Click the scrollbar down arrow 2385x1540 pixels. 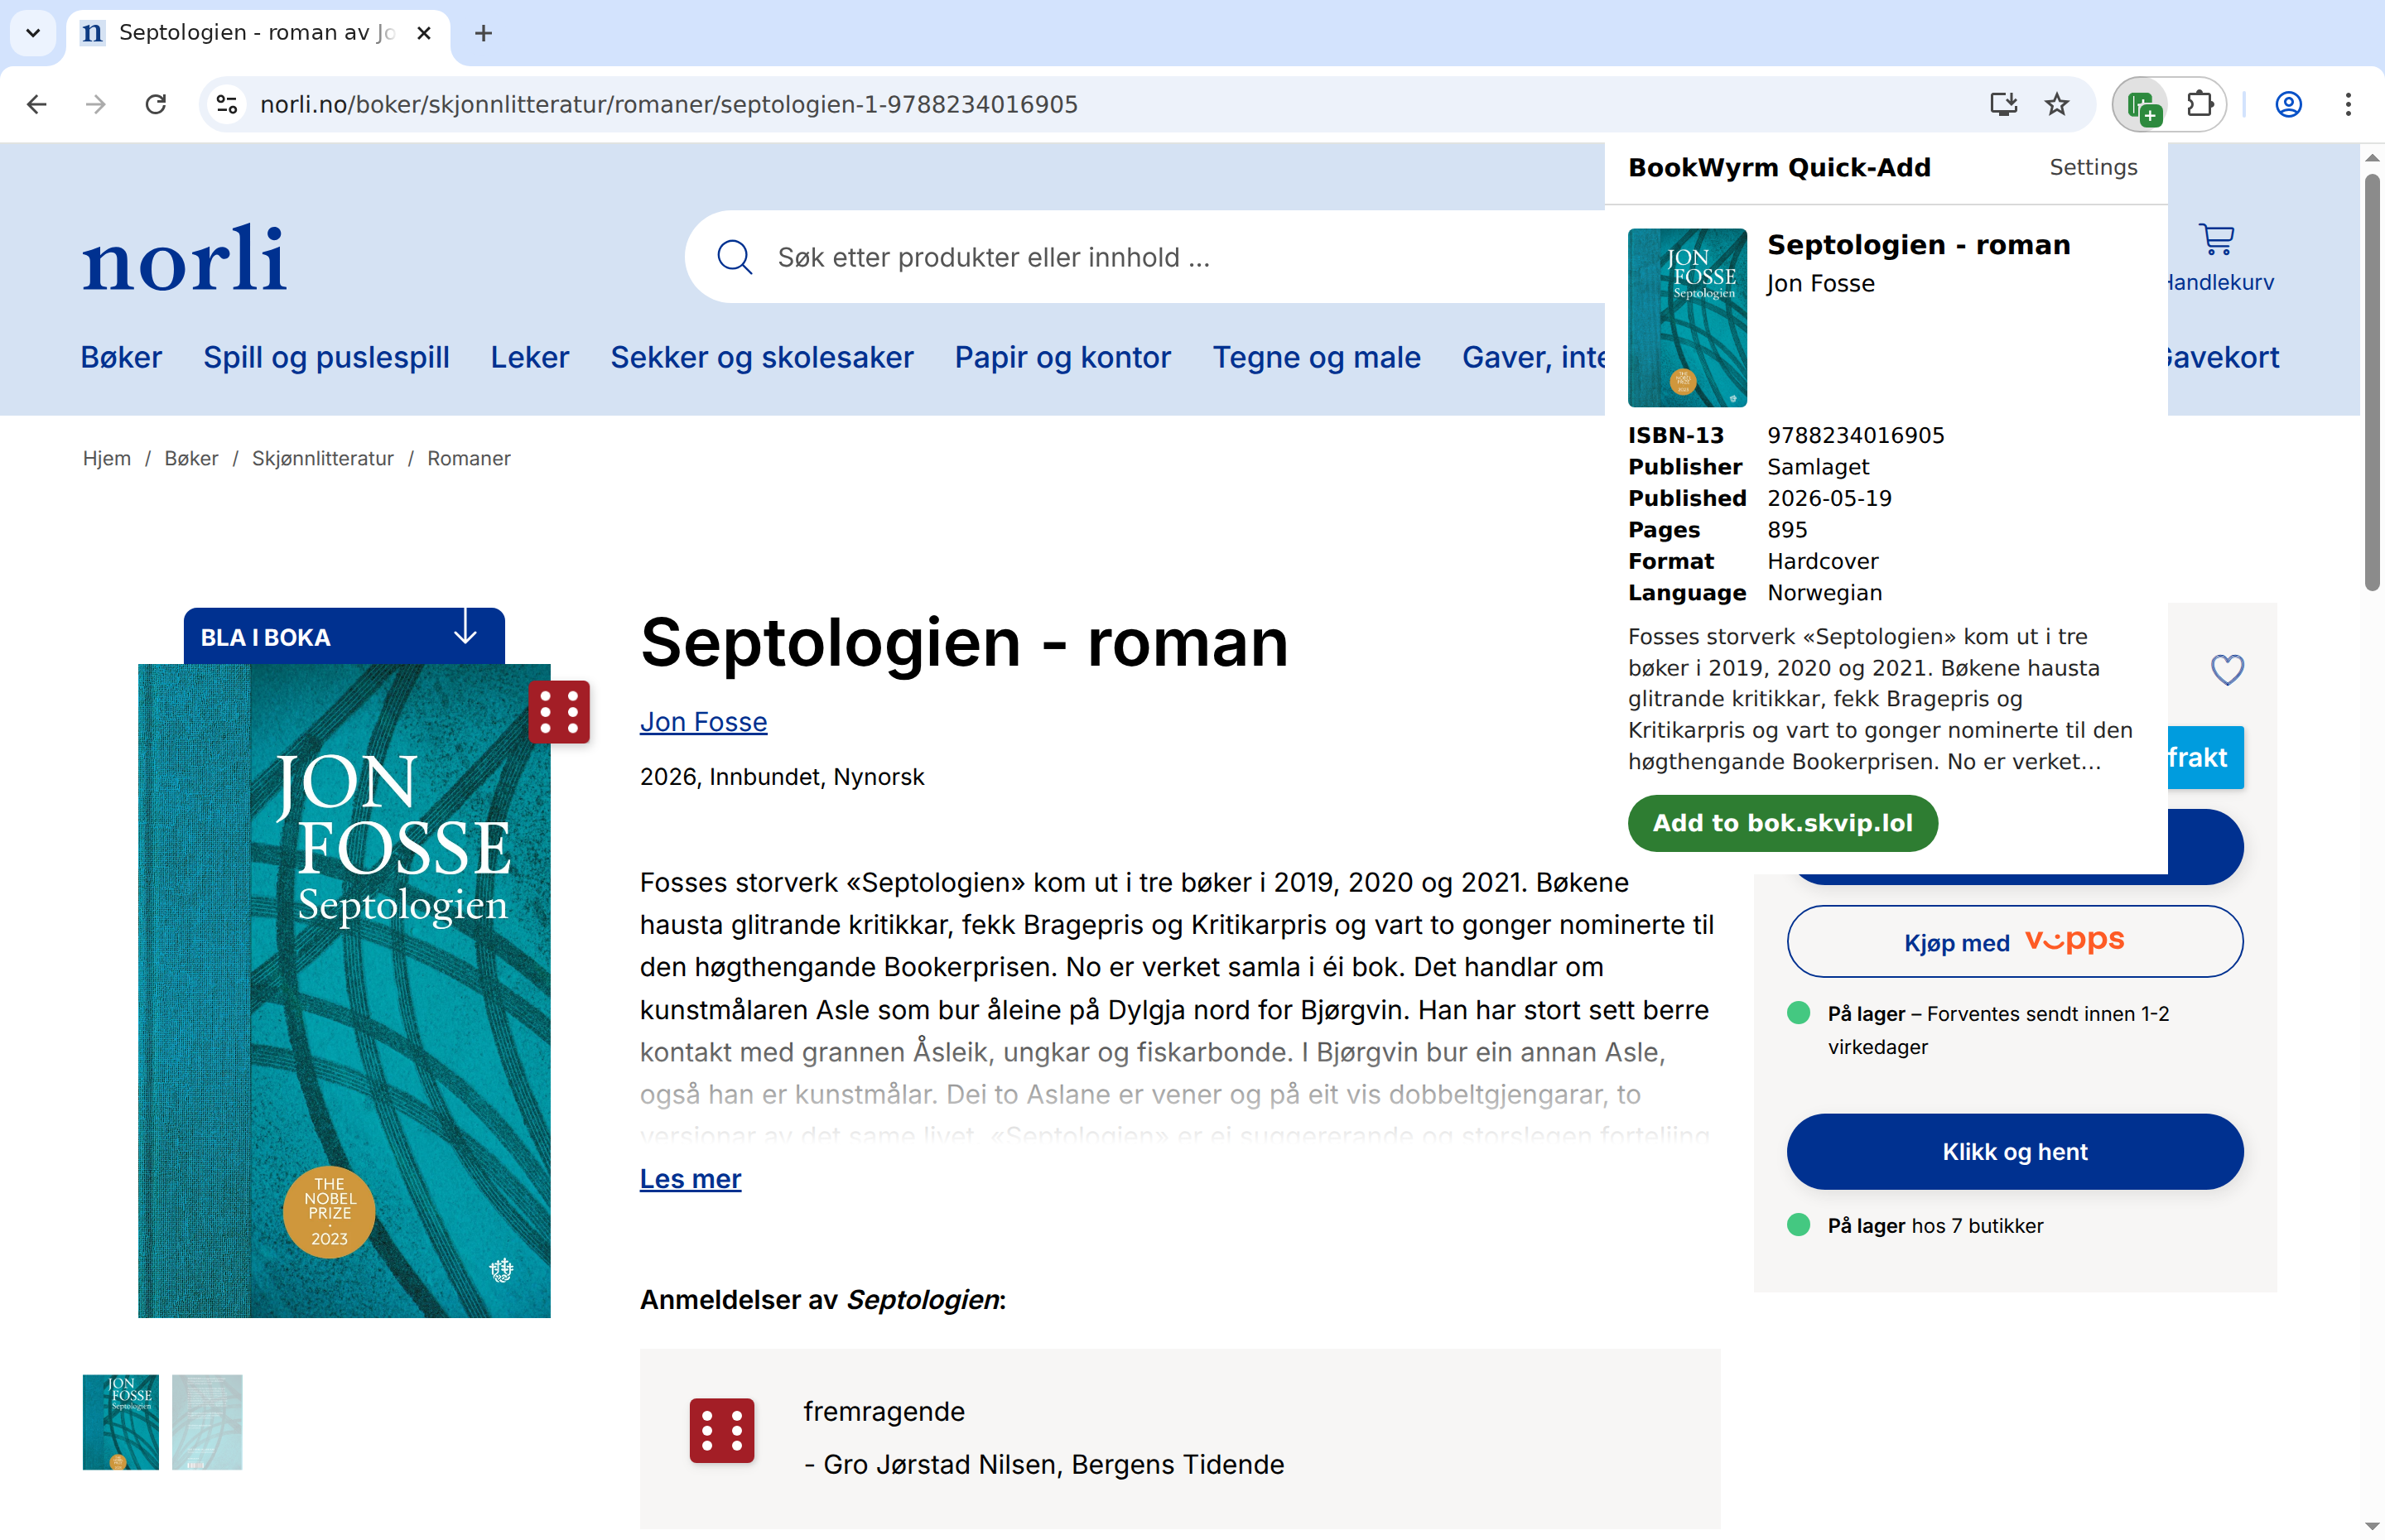coord(2372,1527)
